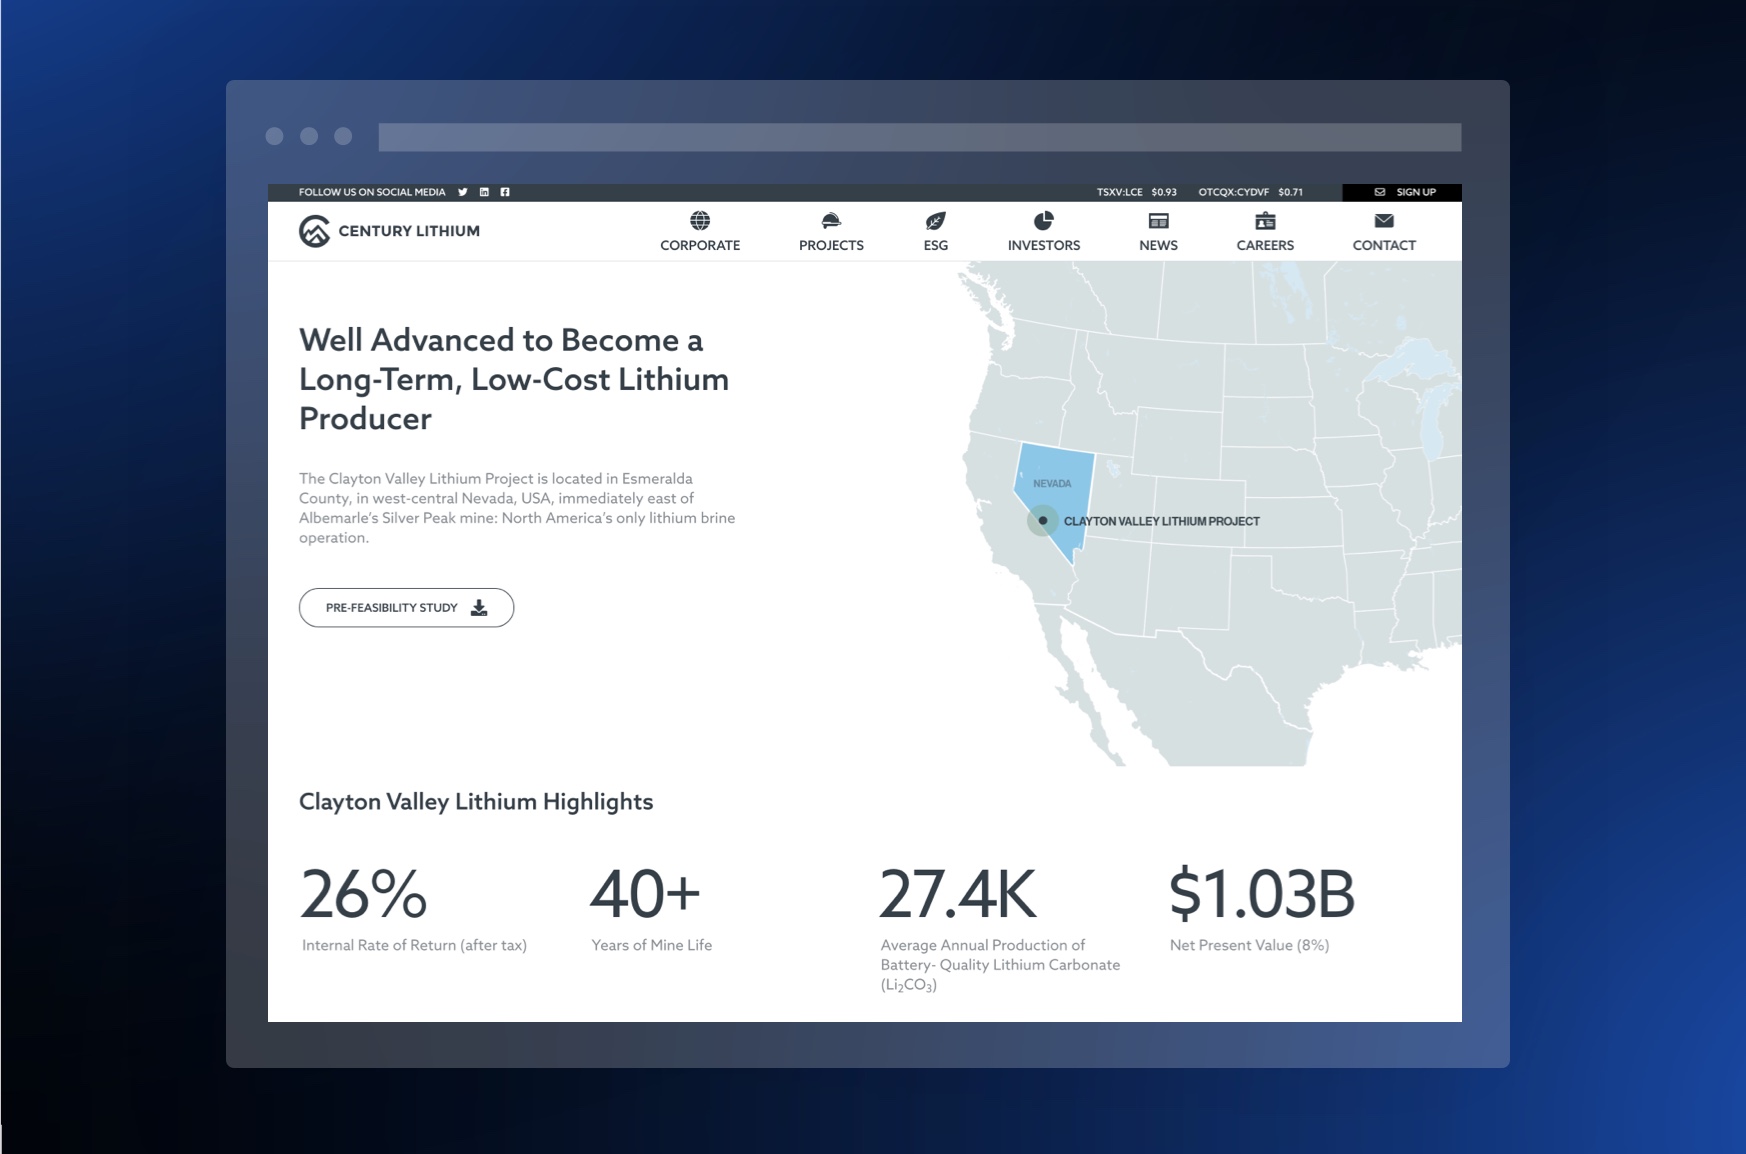
Task: Click the download icon in Pre-Feasibility Study button
Action: [479, 607]
